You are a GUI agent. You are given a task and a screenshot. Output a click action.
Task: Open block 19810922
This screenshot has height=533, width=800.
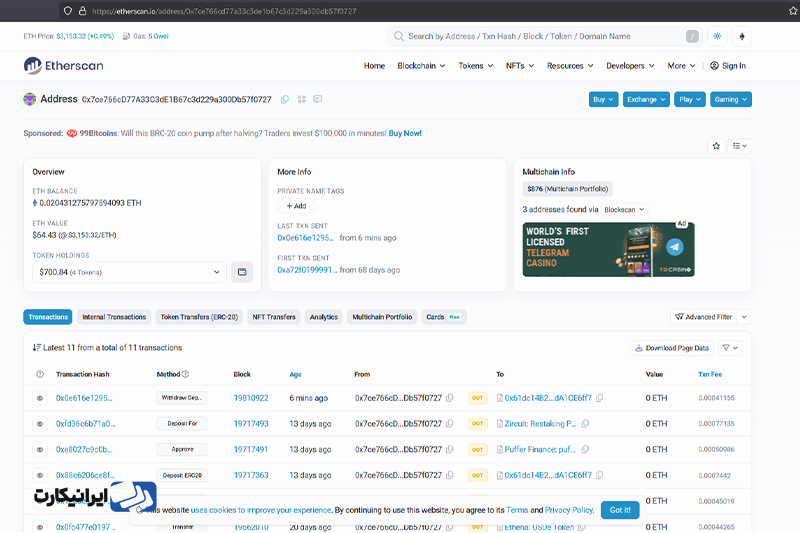[x=251, y=398]
